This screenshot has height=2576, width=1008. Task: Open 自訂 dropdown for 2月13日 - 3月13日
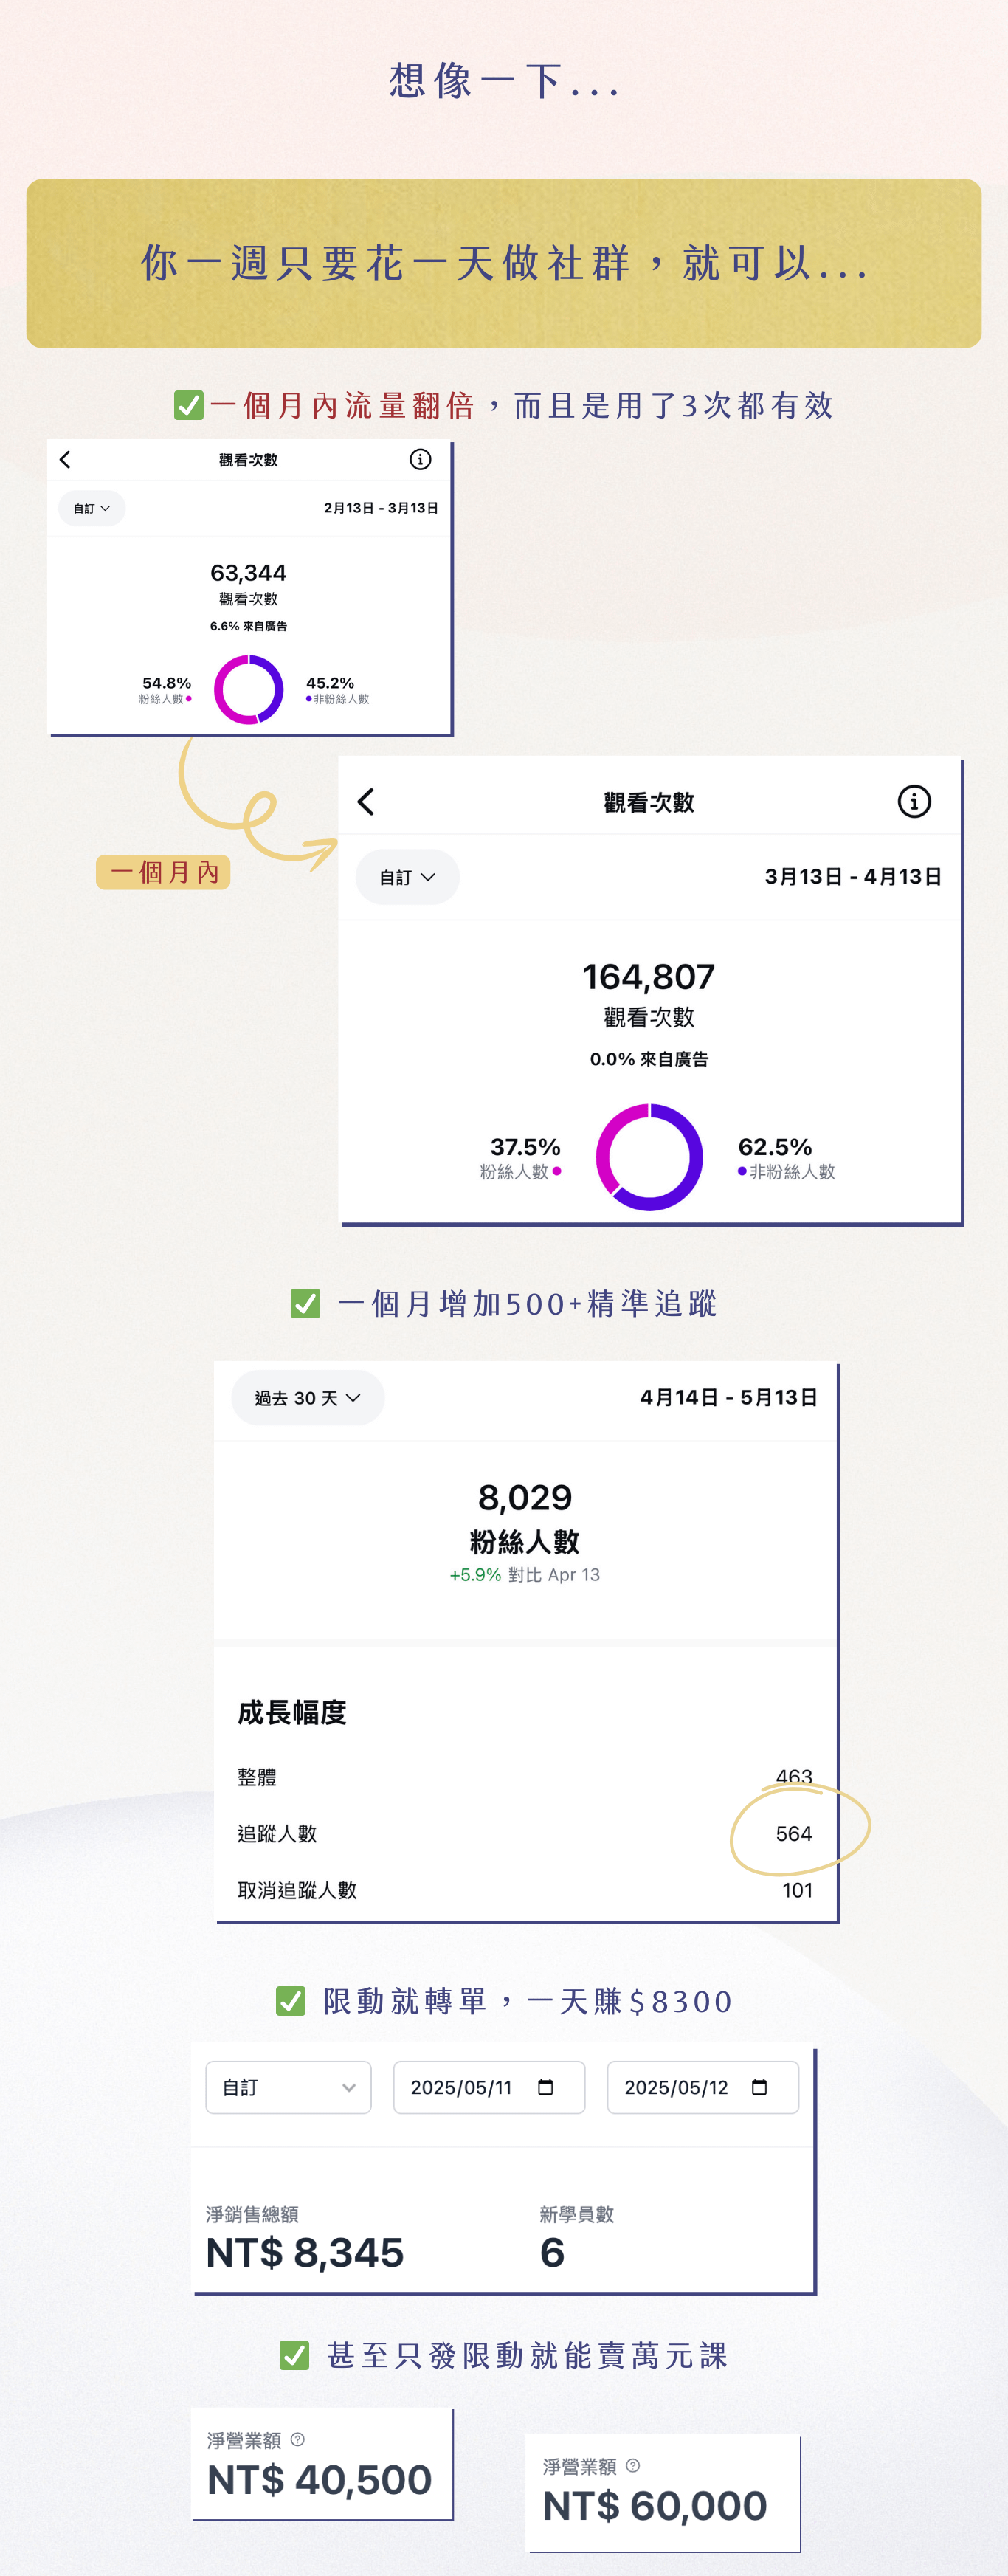pos(91,508)
